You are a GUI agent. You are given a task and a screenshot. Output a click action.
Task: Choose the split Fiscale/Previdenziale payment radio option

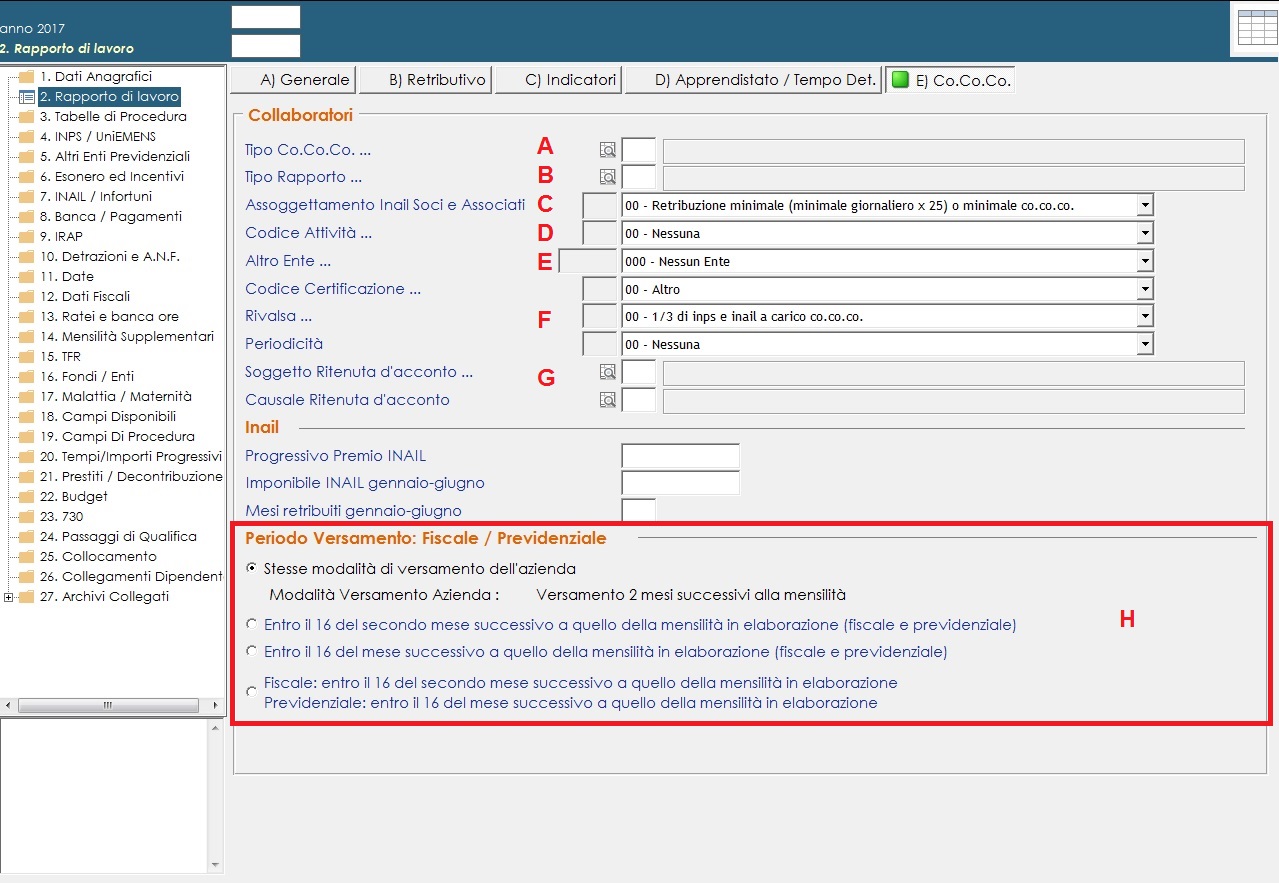(251, 692)
